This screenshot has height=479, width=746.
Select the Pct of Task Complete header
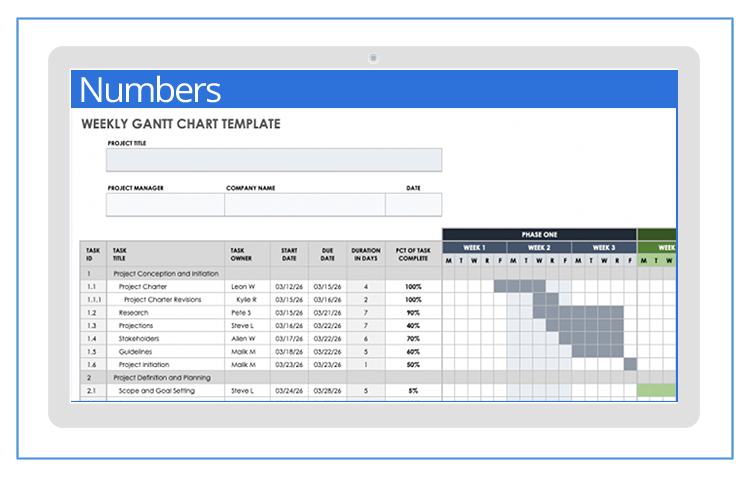click(x=413, y=254)
